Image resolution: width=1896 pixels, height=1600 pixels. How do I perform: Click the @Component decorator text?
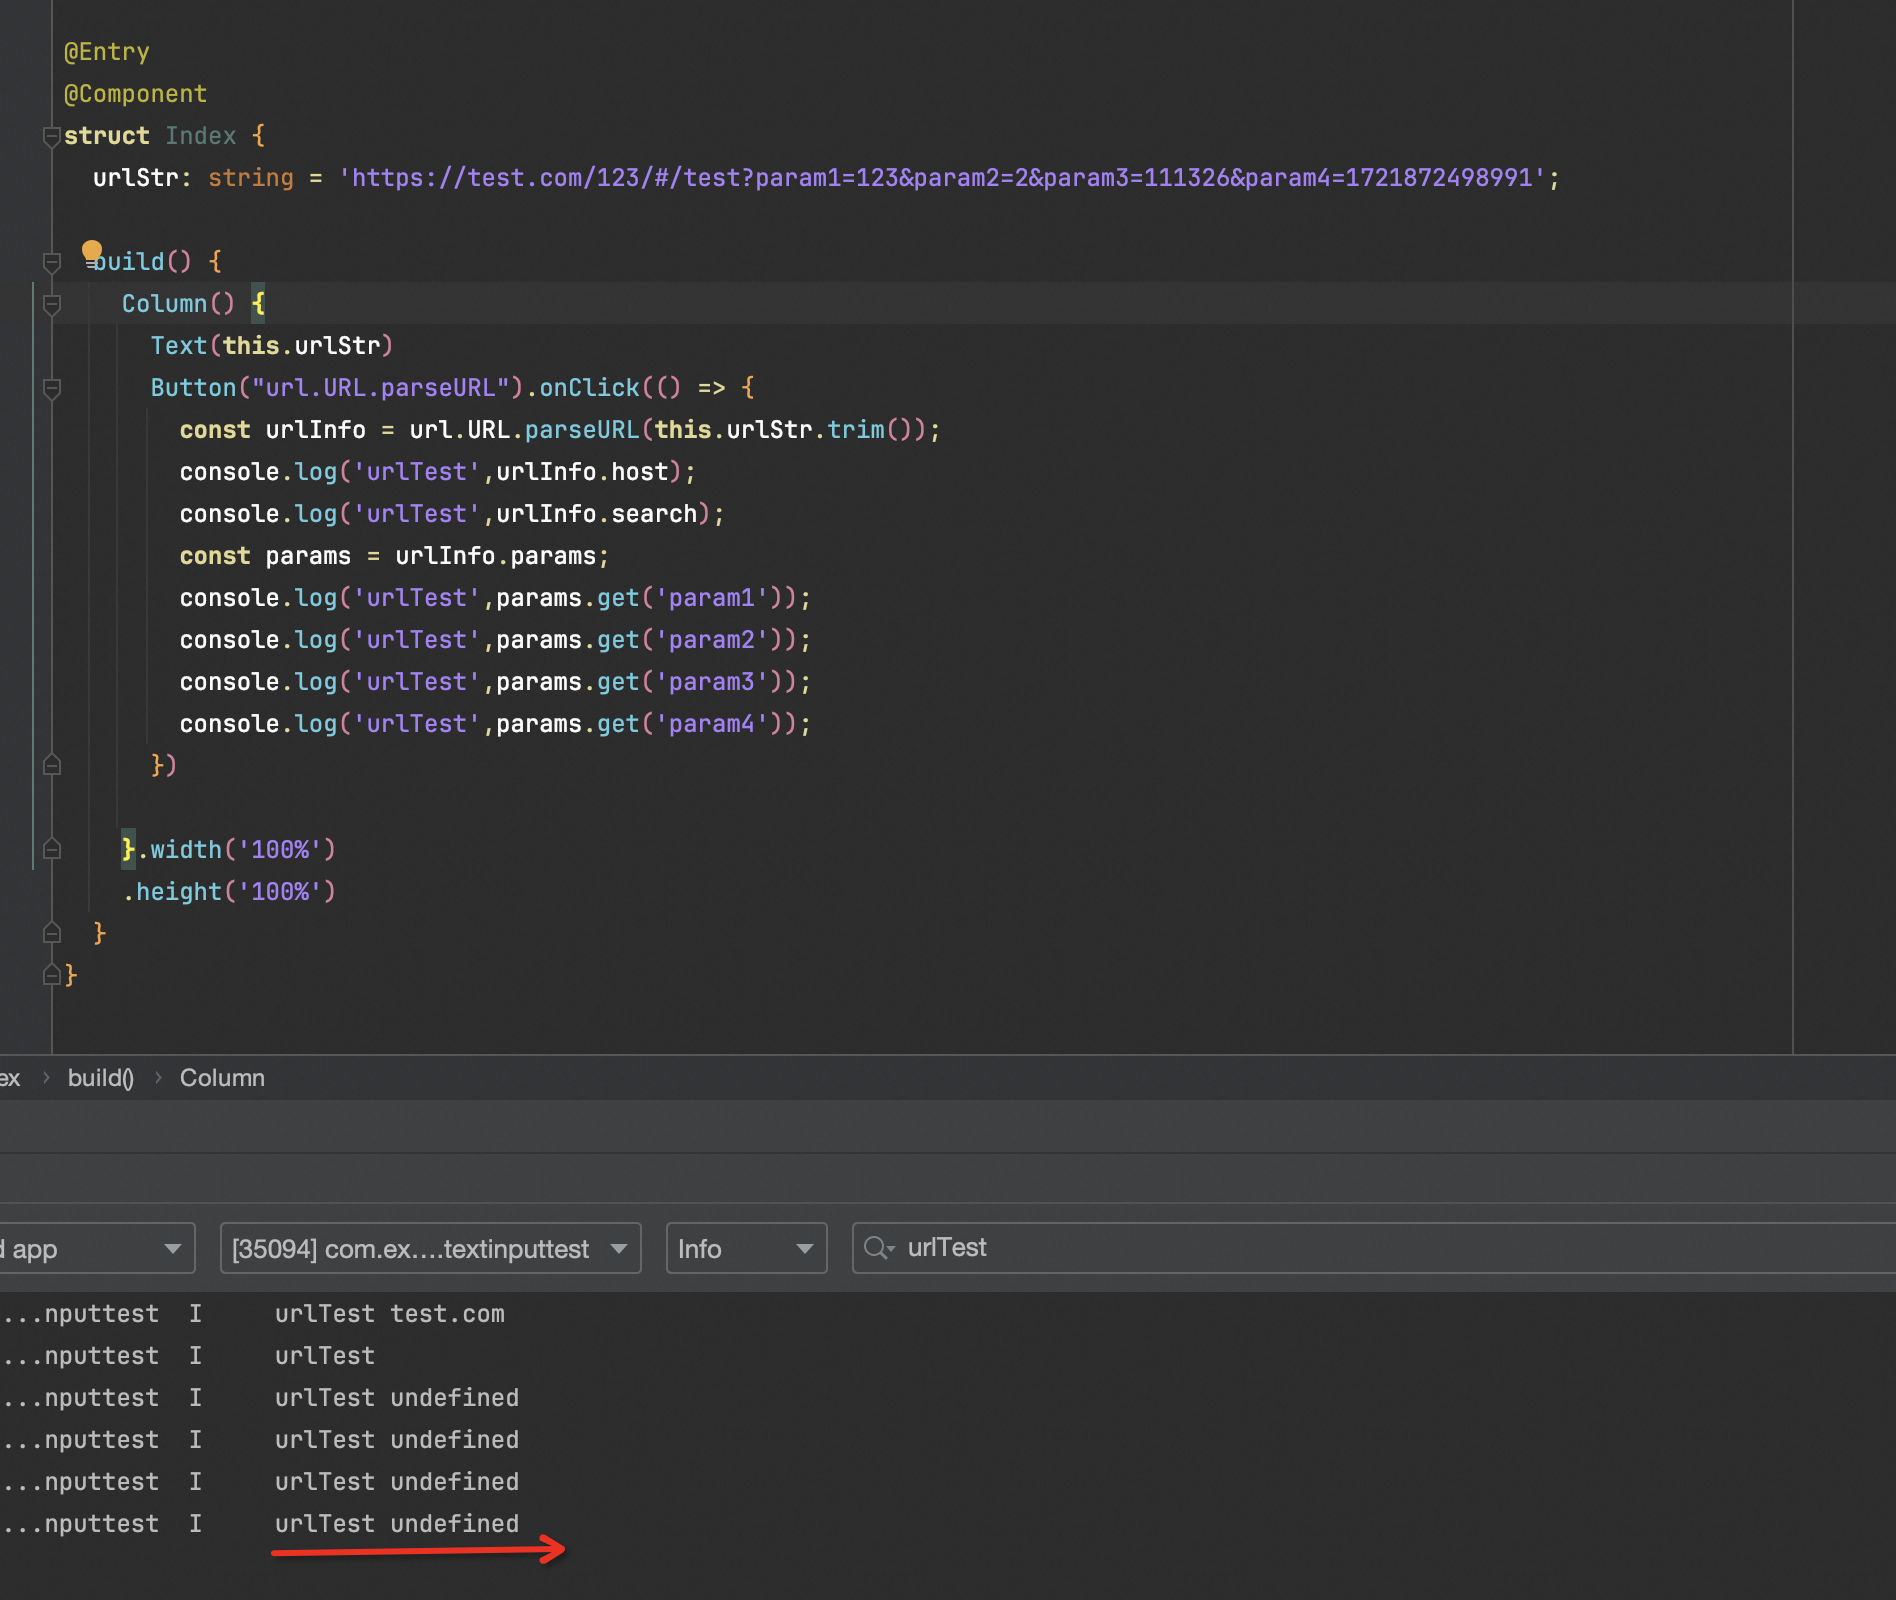coord(136,94)
